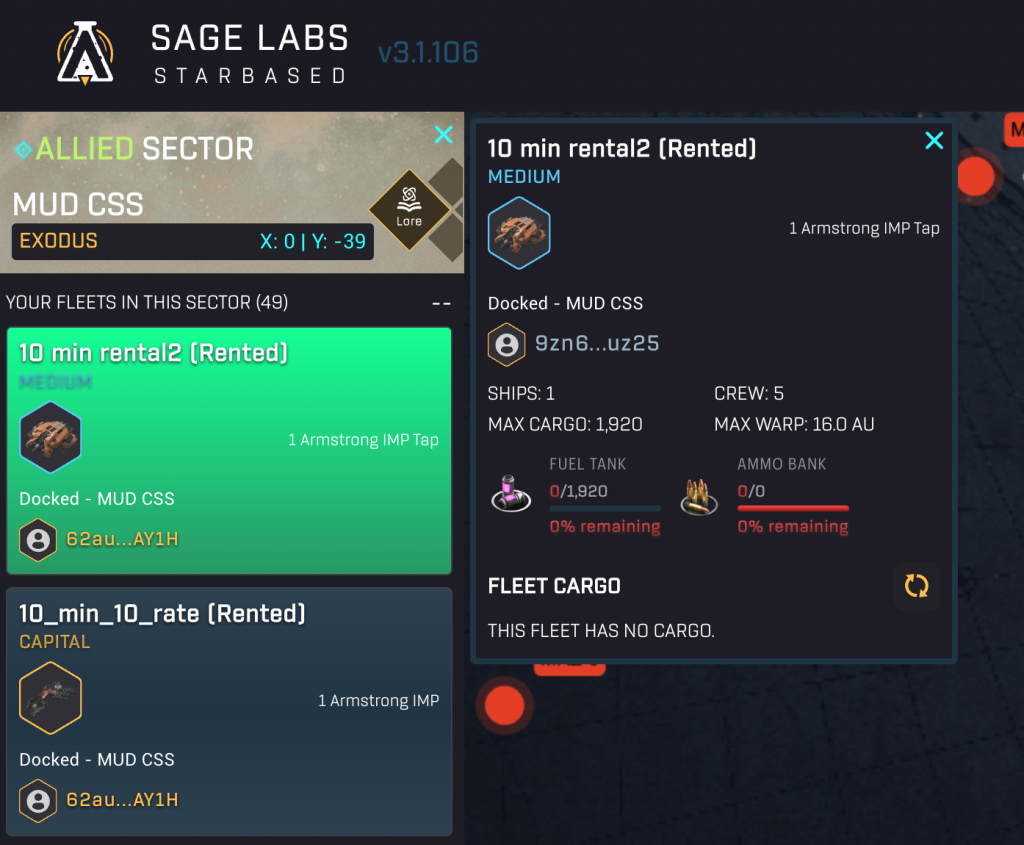Viewport: 1024px width, 845px height.
Task: Click the Ammo Bank bullets icon
Action: (701, 495)
